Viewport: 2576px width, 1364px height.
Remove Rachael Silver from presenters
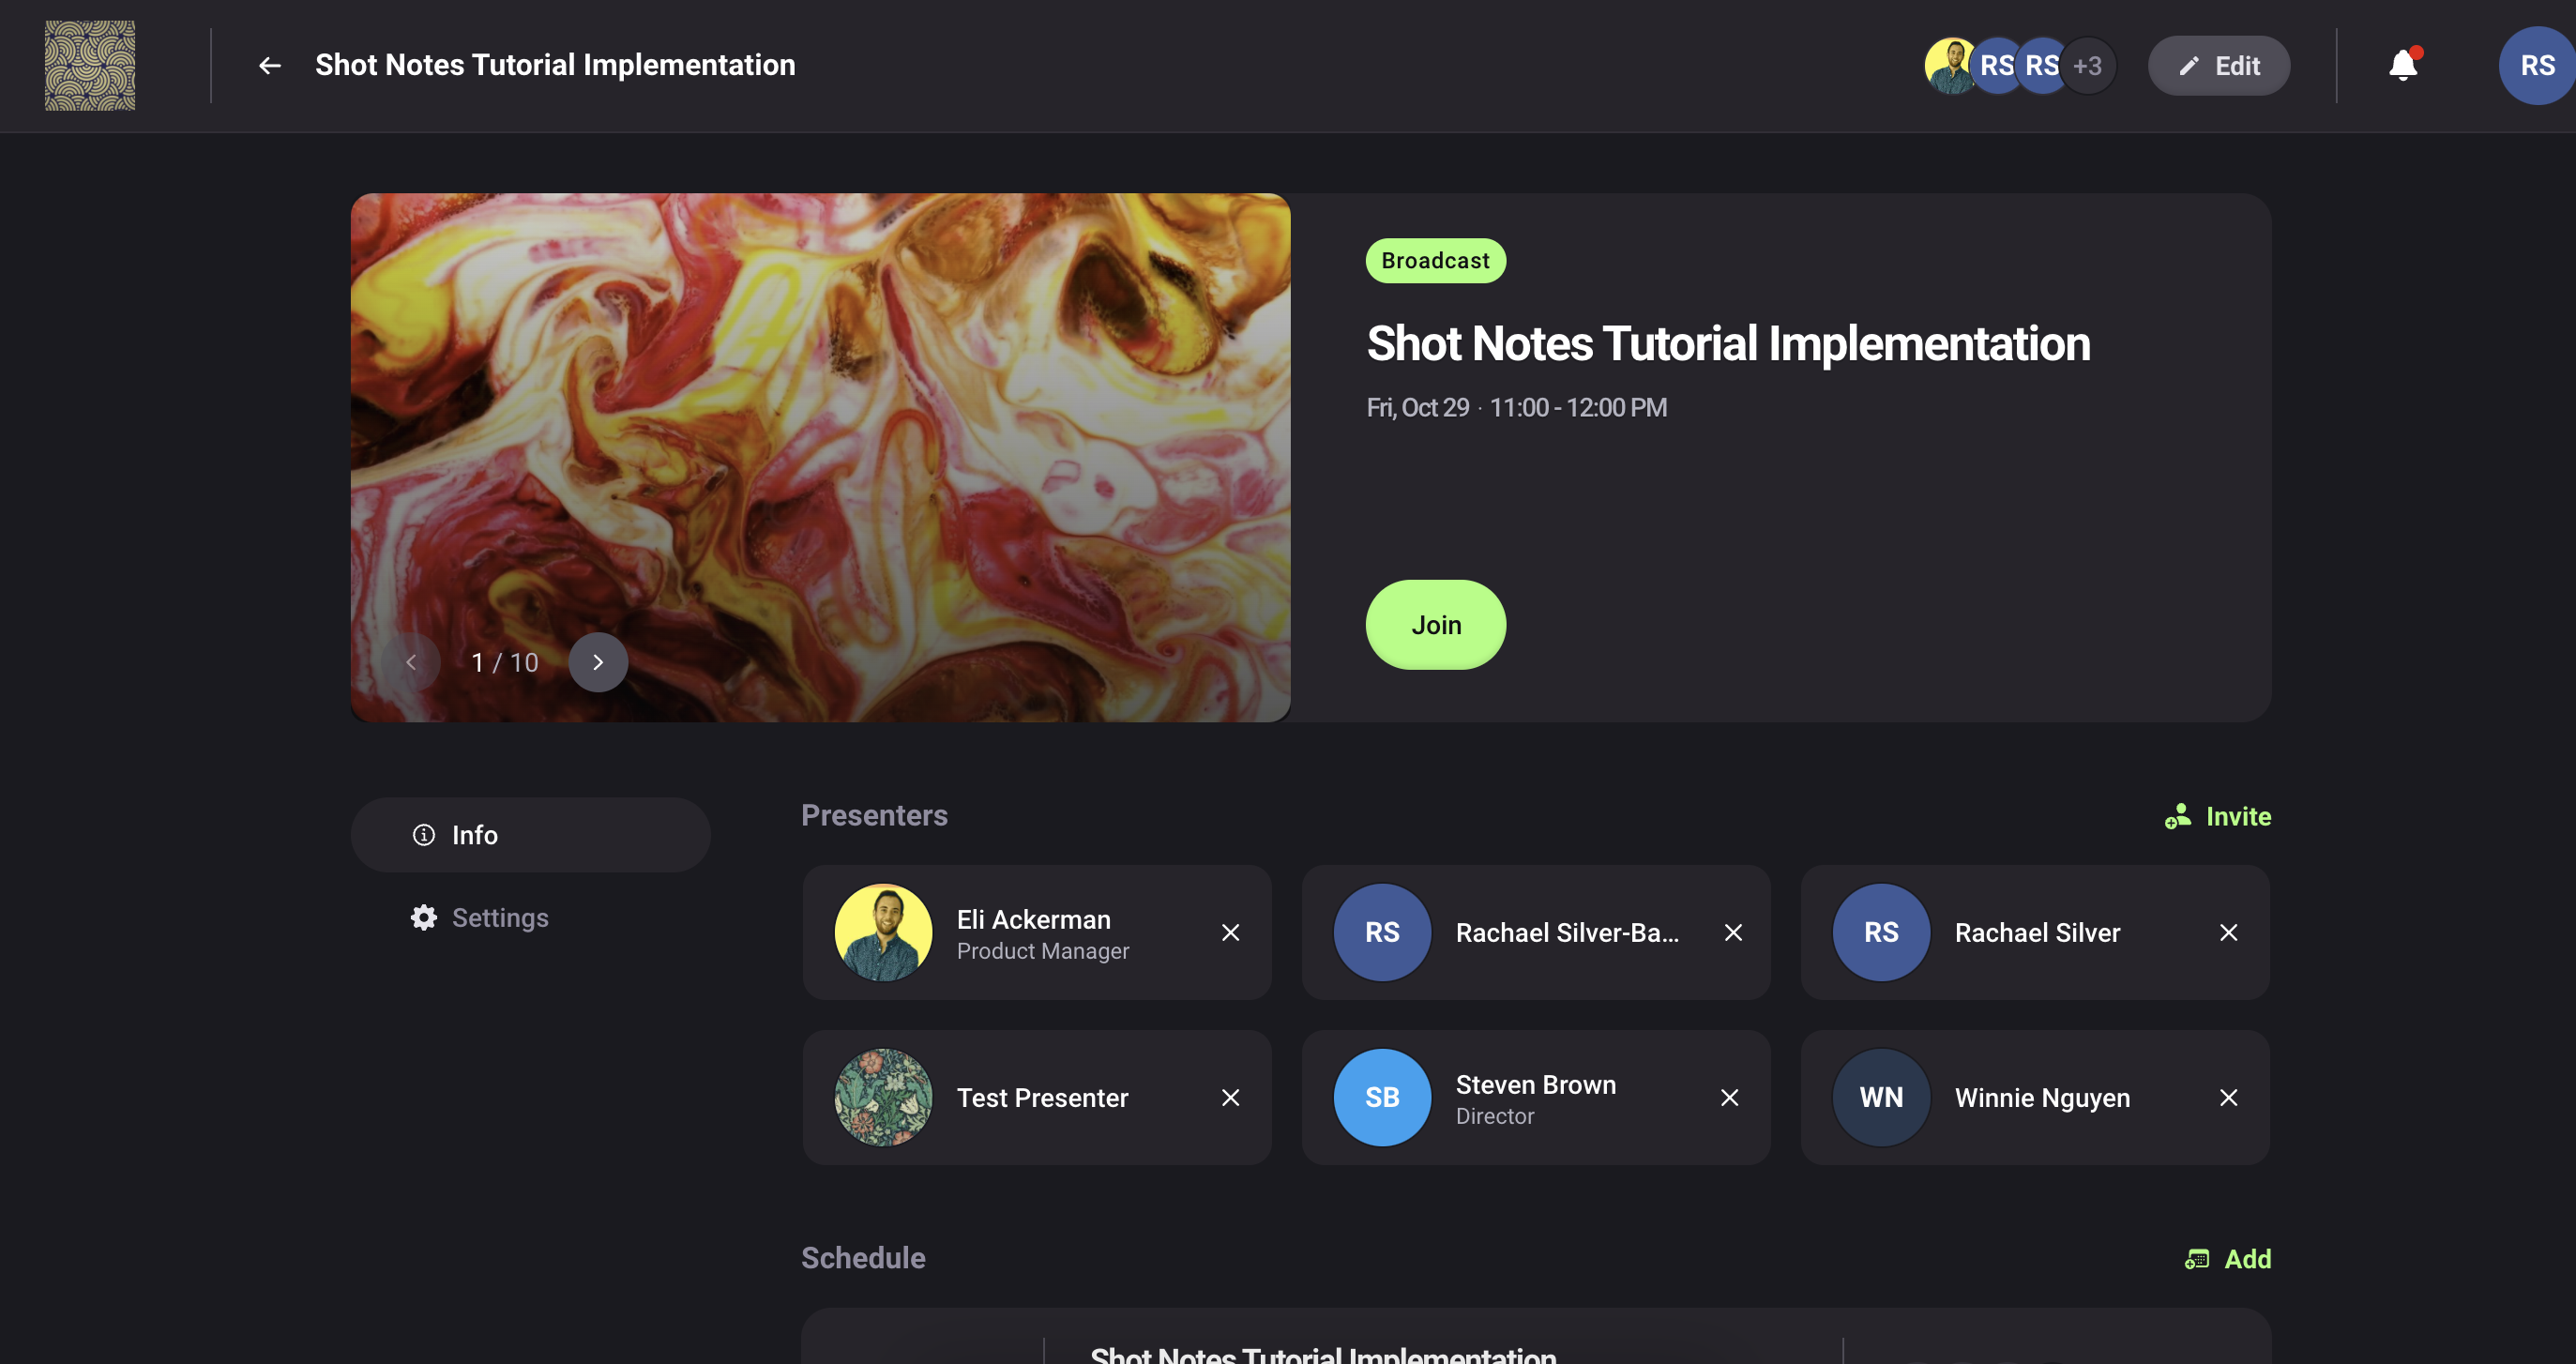pos(2228,933)
